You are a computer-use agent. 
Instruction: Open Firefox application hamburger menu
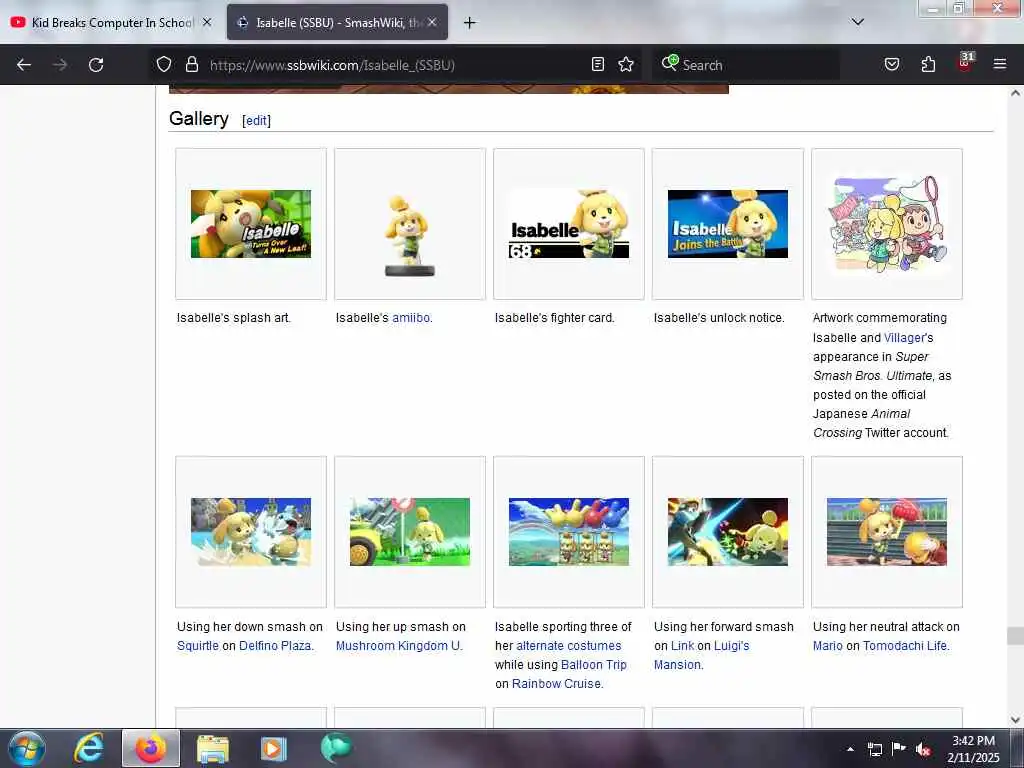(x=1000, y=64)
